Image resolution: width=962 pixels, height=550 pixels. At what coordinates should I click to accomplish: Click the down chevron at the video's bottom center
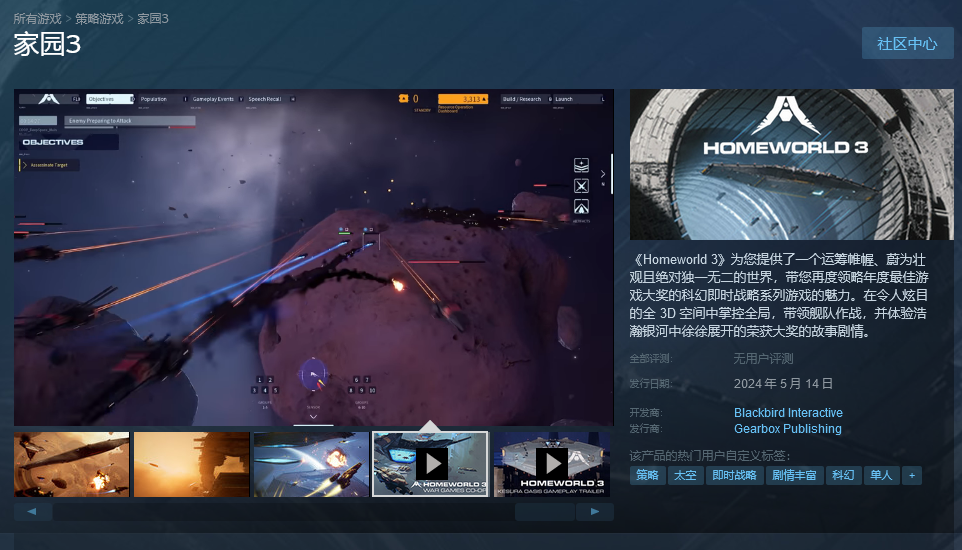[313, 417]
